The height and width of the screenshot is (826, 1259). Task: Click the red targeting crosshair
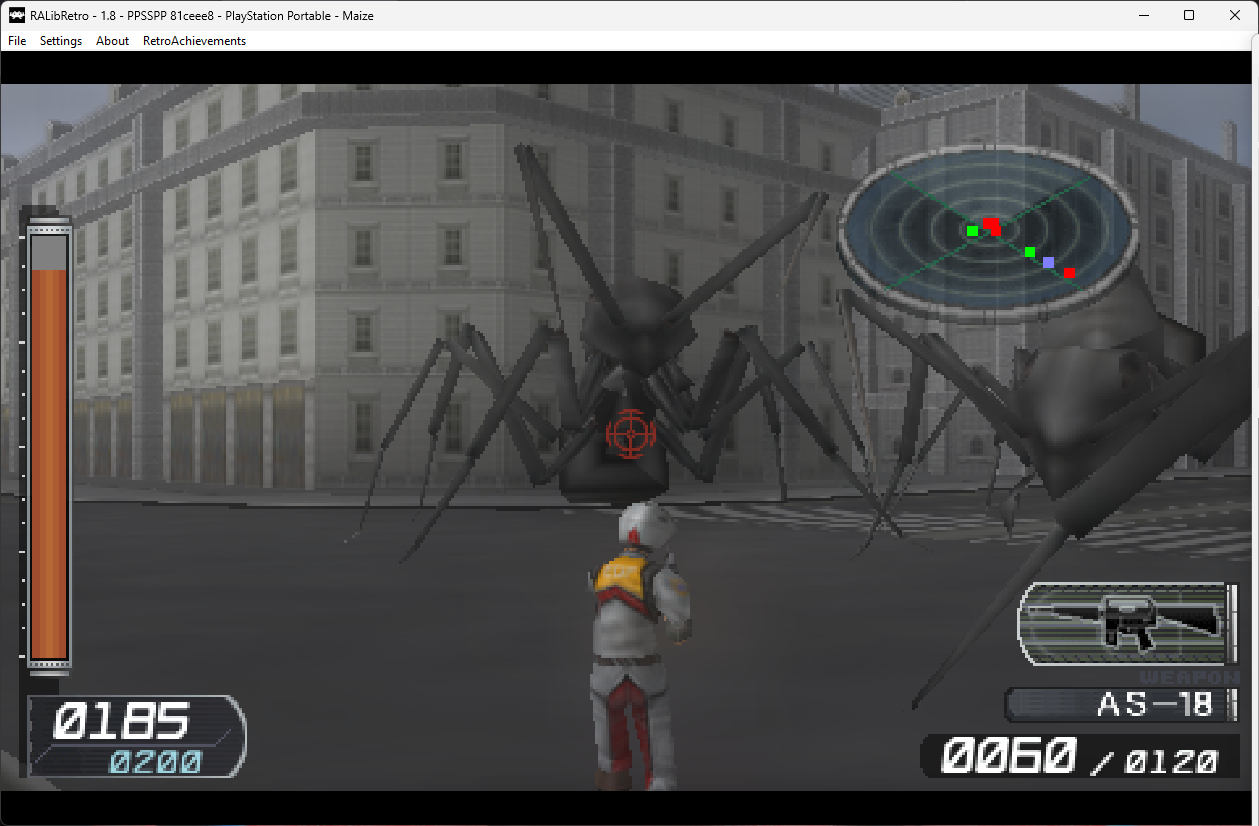tap(630, 433)
